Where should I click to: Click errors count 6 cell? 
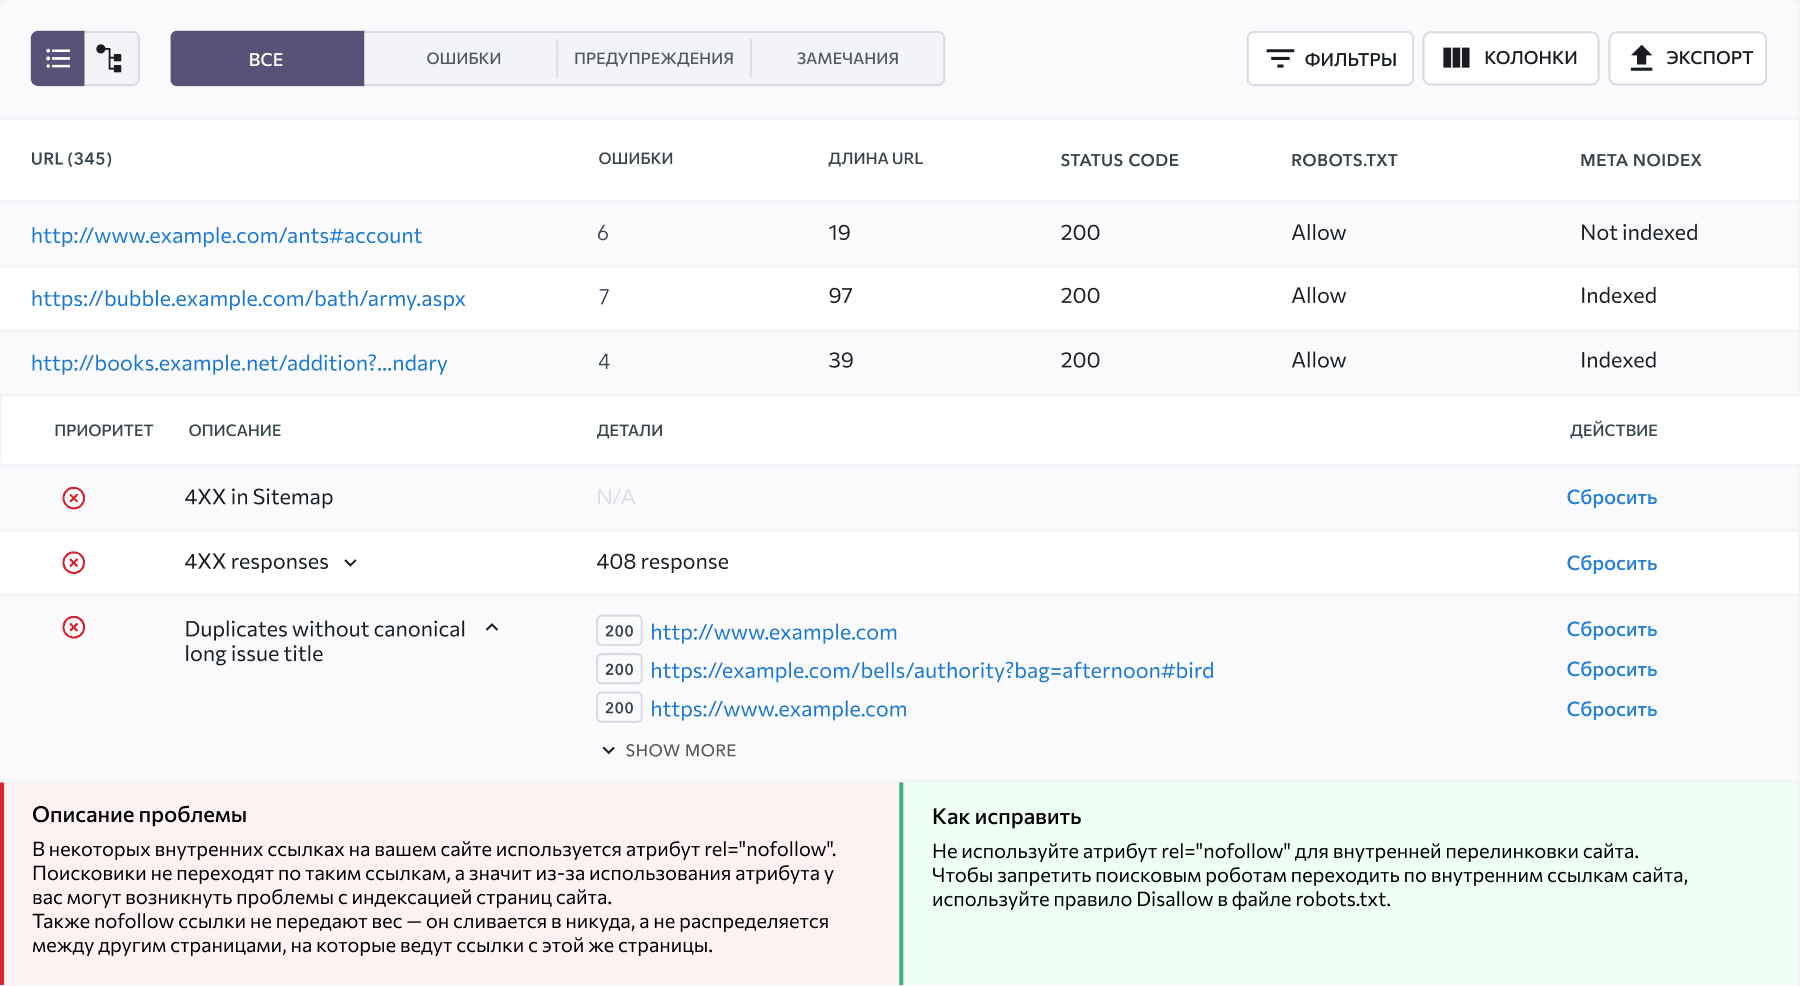[x=603, y=233]
